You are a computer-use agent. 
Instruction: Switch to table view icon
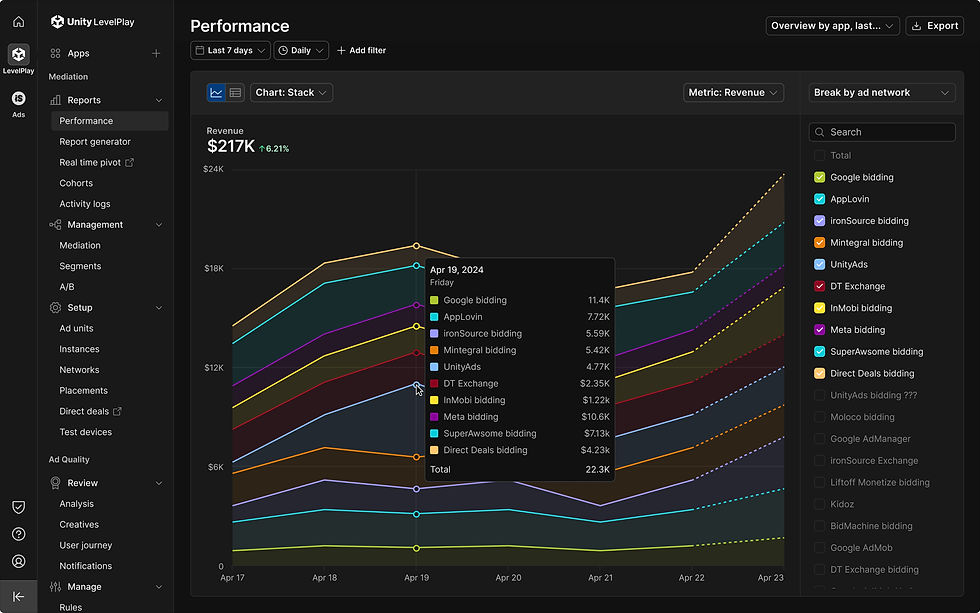point(235,92)
